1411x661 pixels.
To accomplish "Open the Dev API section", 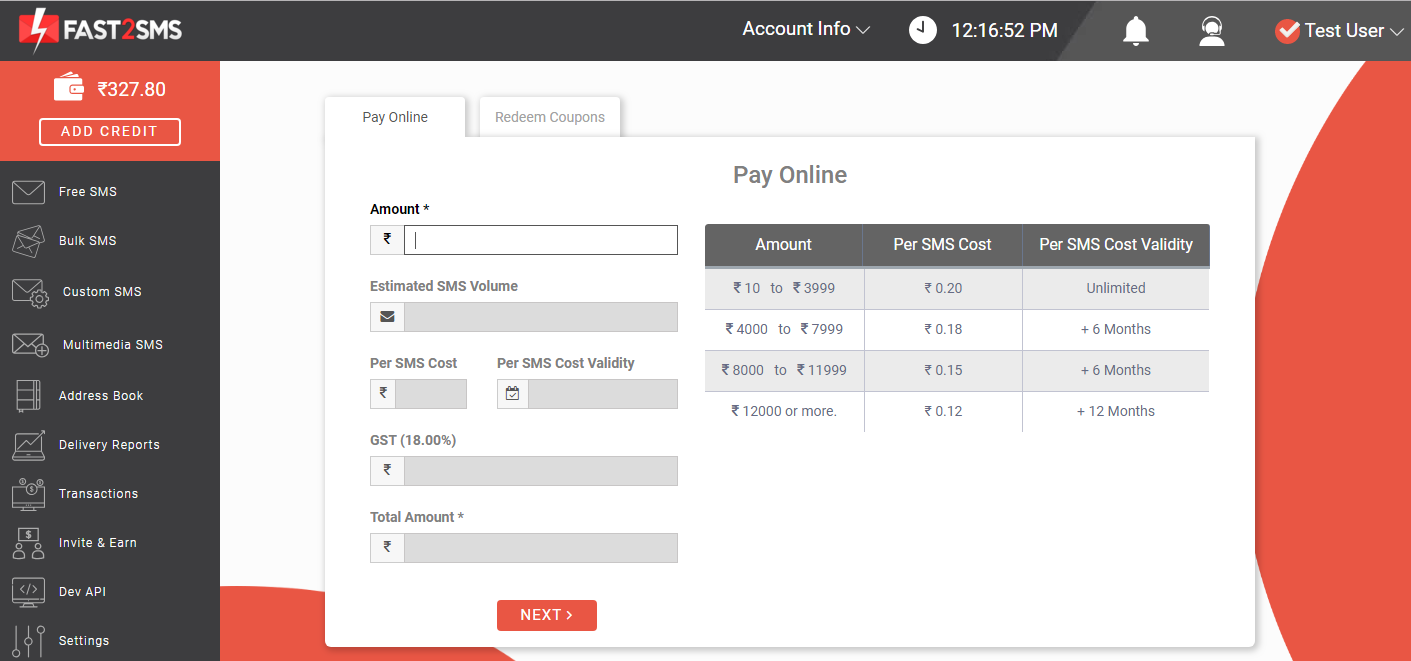I will pyautogui.click(x=82, y=591).
